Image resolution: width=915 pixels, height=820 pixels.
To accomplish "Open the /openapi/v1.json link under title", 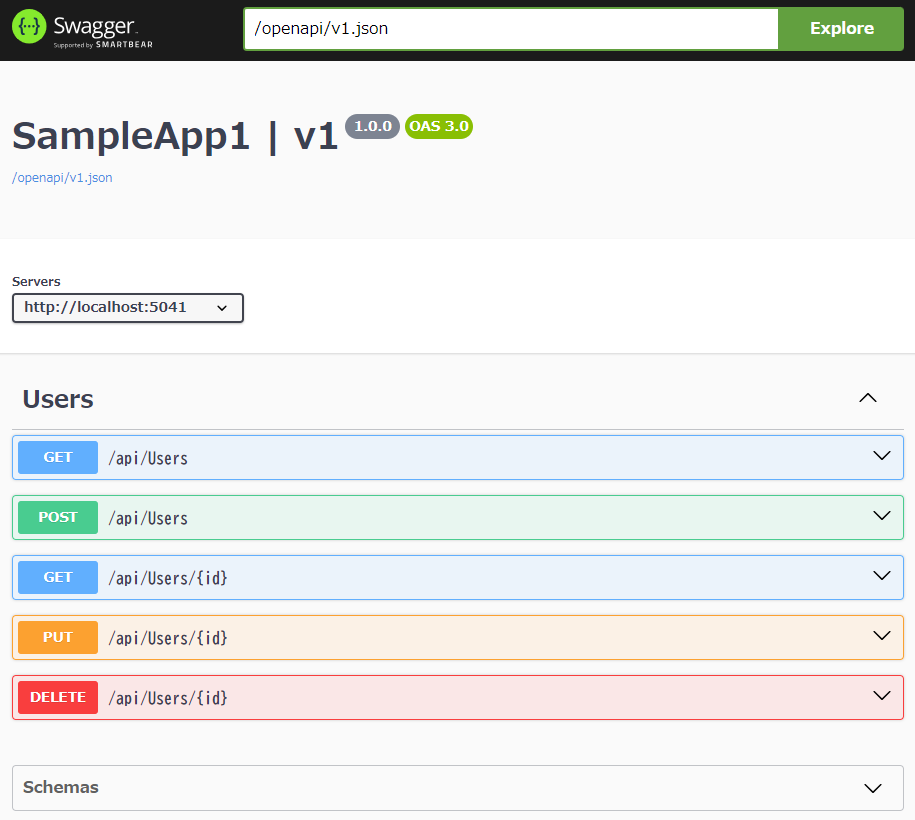I will [x=62, y=177].
